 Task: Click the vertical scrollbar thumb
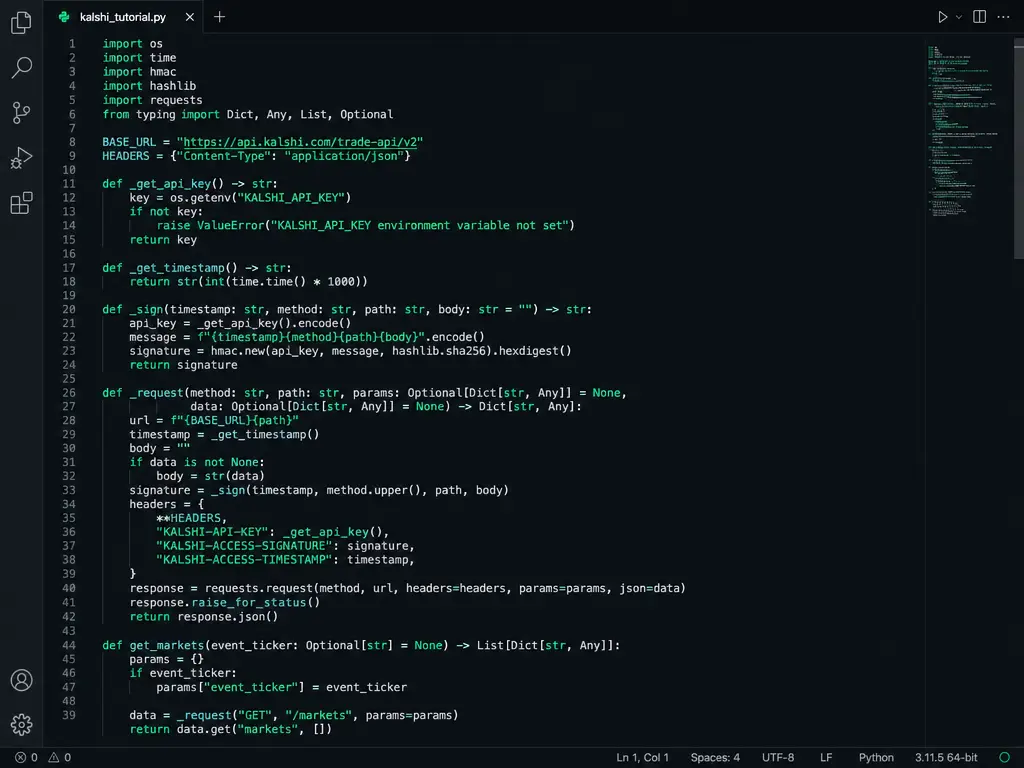[x=1019, y=149]
